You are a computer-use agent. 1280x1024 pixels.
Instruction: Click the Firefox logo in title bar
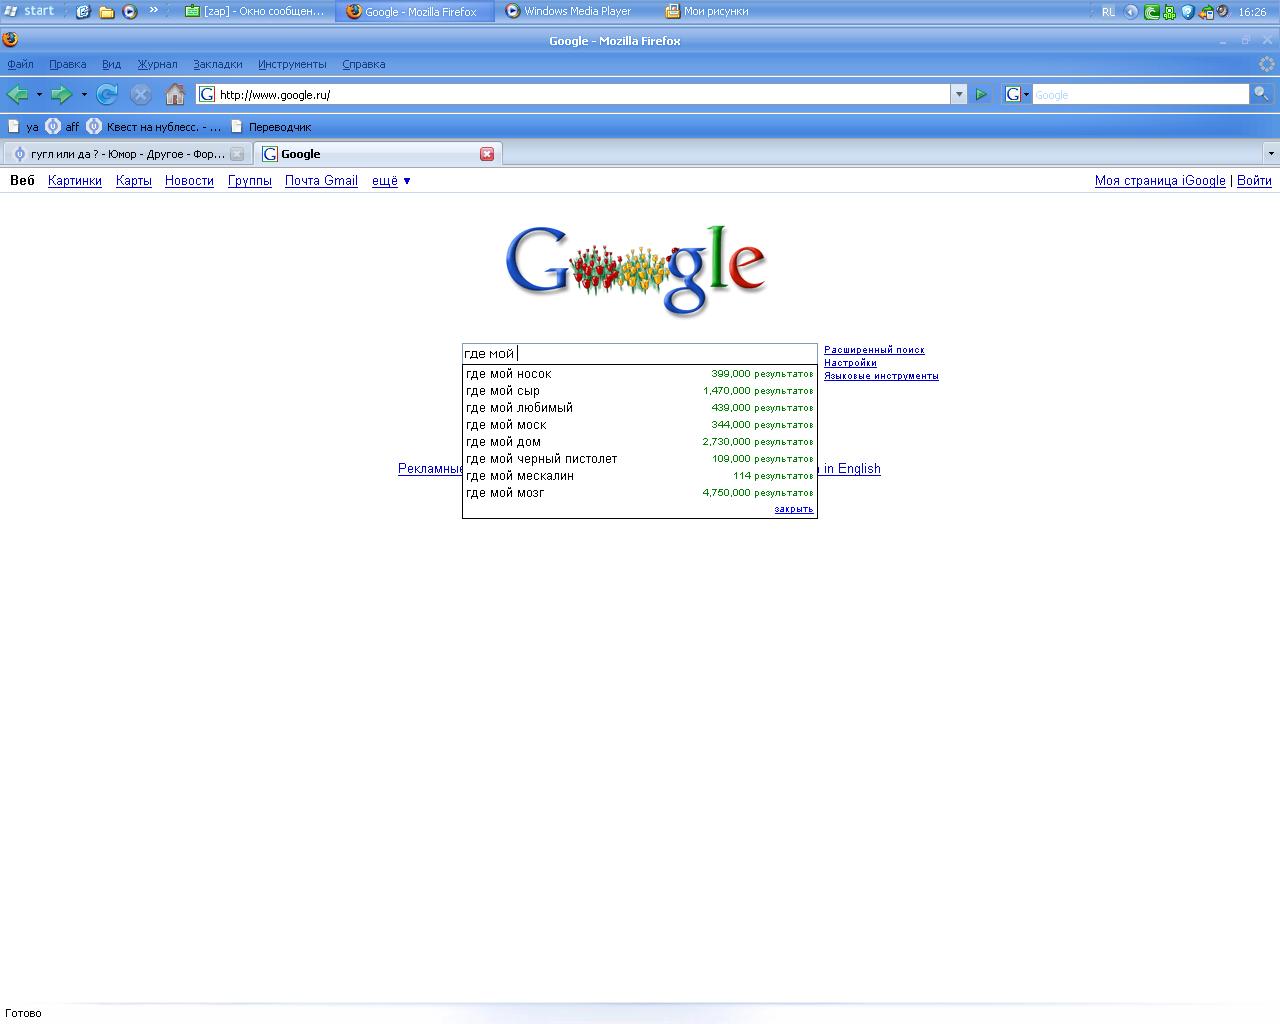pyautogui.click(x=10, y=40)
